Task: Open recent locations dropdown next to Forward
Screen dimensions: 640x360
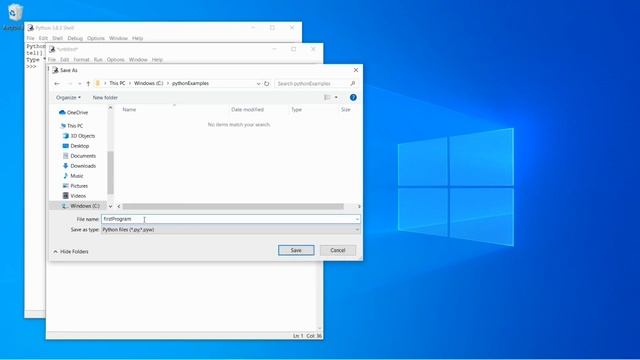Action: 79,84
